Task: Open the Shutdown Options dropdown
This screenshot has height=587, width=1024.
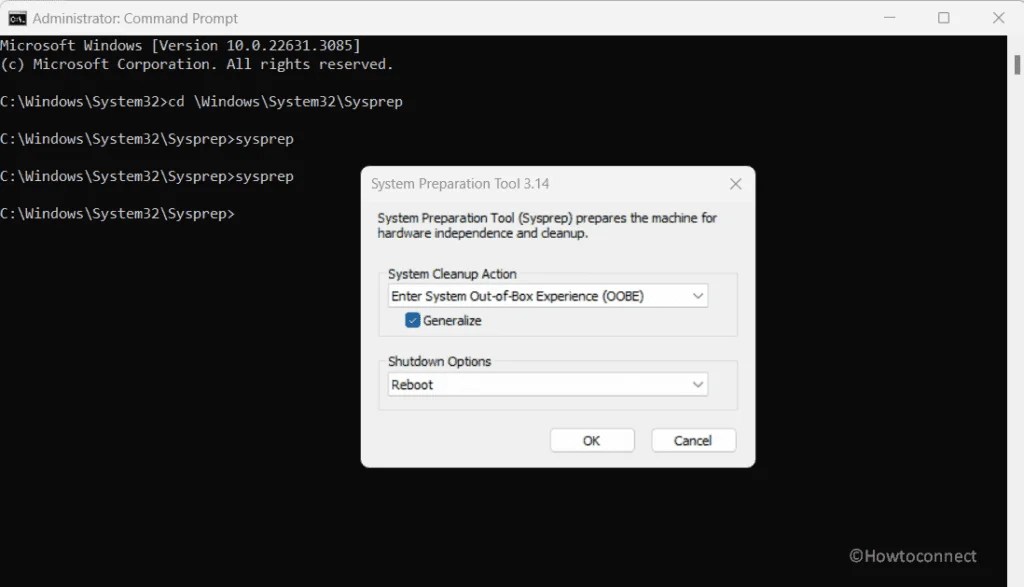Action: click(x=698, y=384)
